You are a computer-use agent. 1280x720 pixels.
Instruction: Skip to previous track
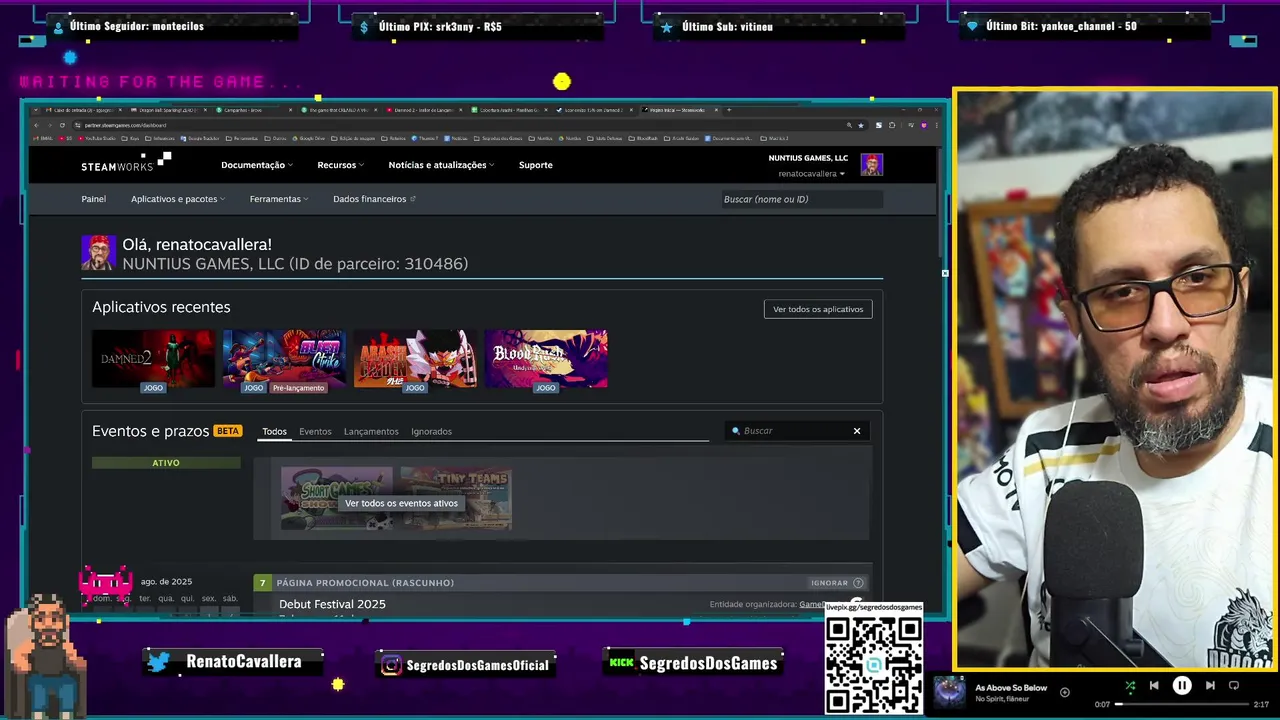pyautogui.click(x=1154, y=686)
